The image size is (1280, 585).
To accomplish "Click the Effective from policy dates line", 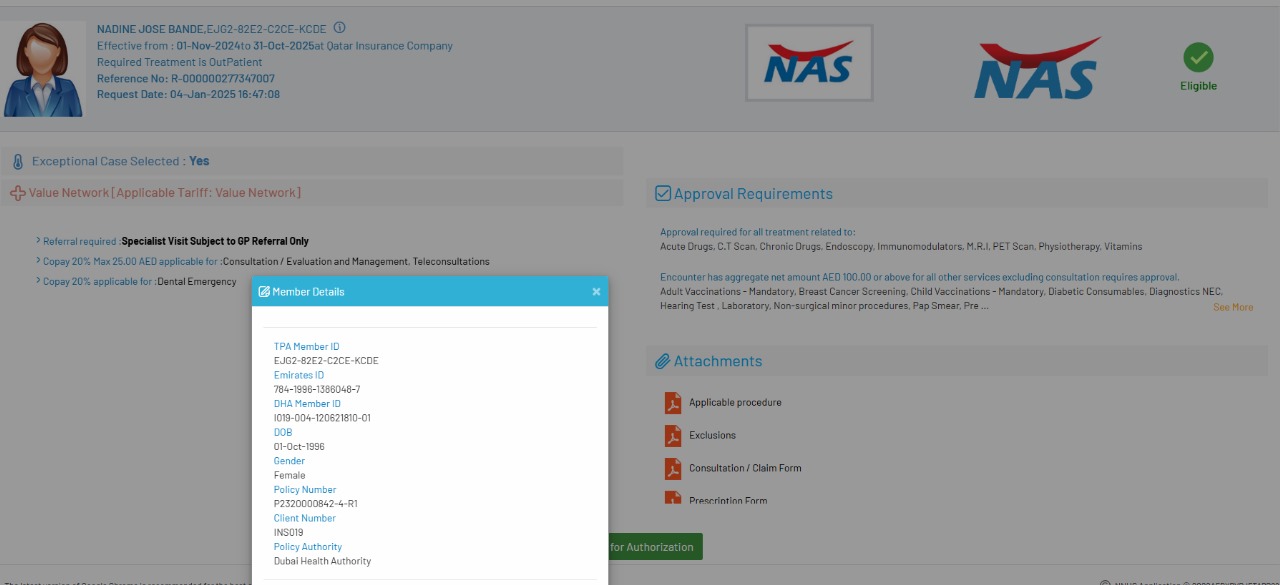I will (275, 46).
